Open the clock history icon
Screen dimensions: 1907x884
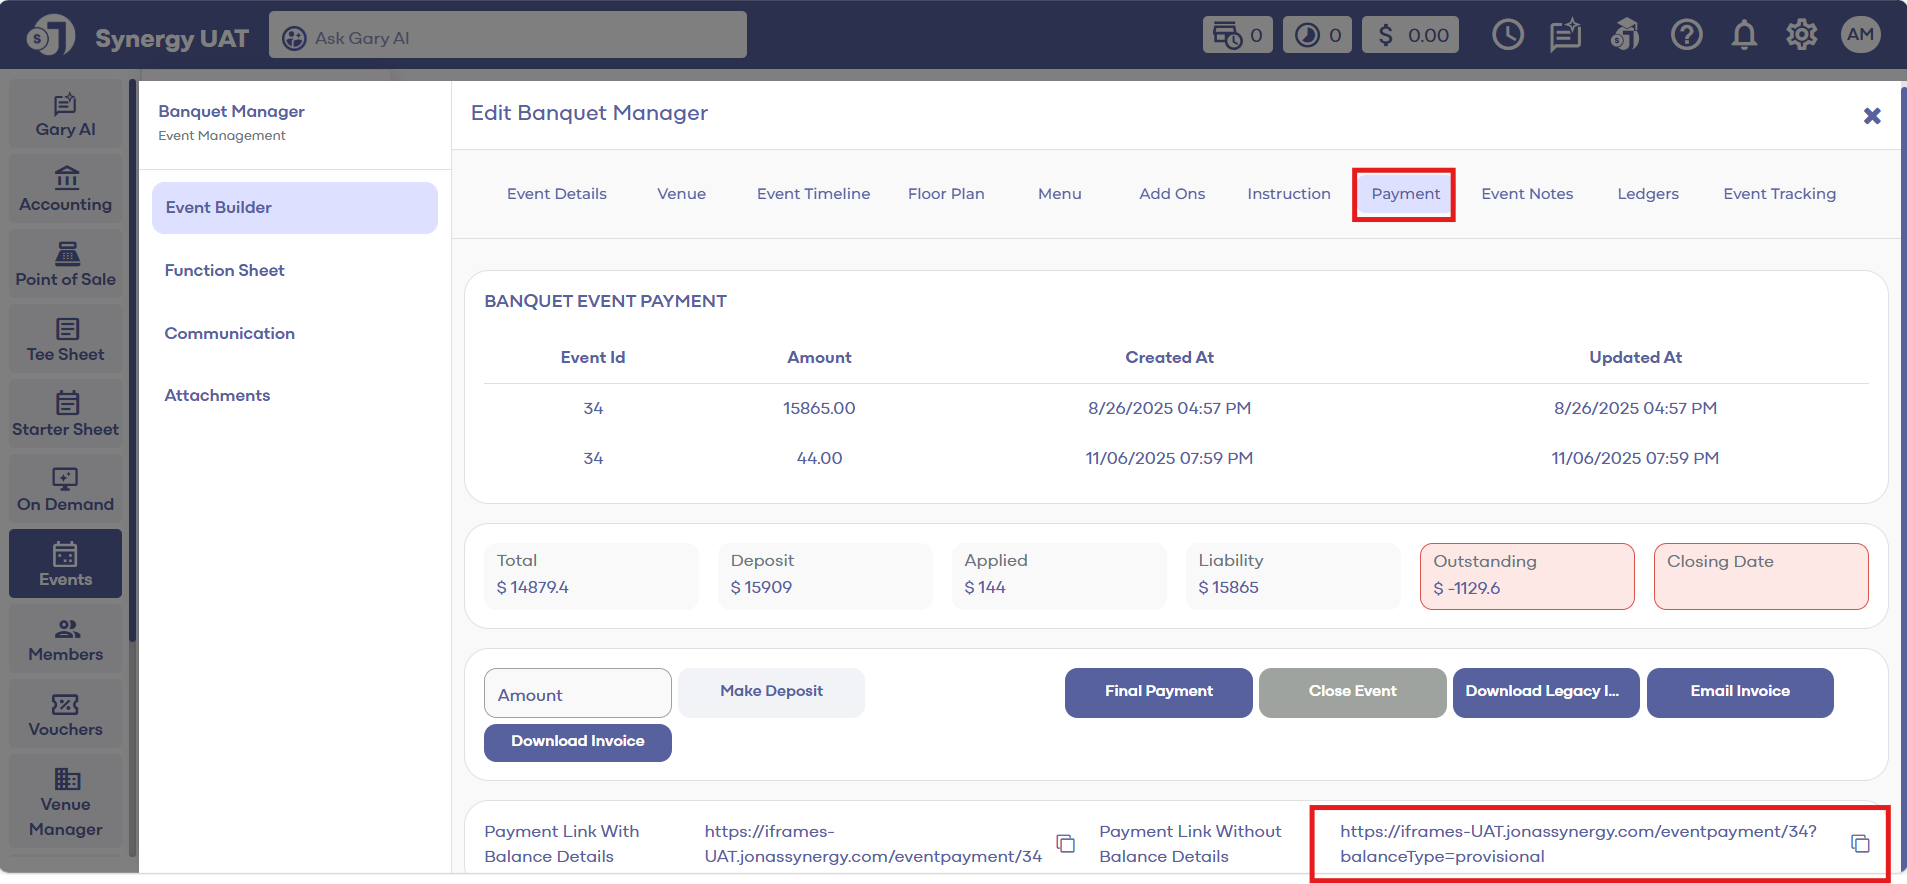coord(1507,36)
